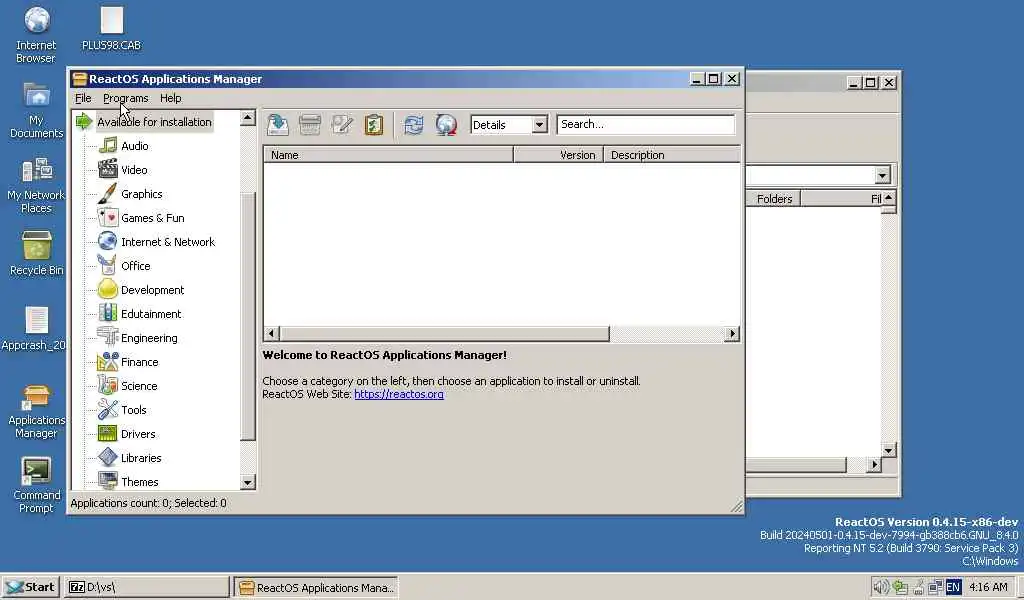Click the ReactOS Applications Manager taskbar button
This screenshot has height=600, width=1024.
[316, 587]
